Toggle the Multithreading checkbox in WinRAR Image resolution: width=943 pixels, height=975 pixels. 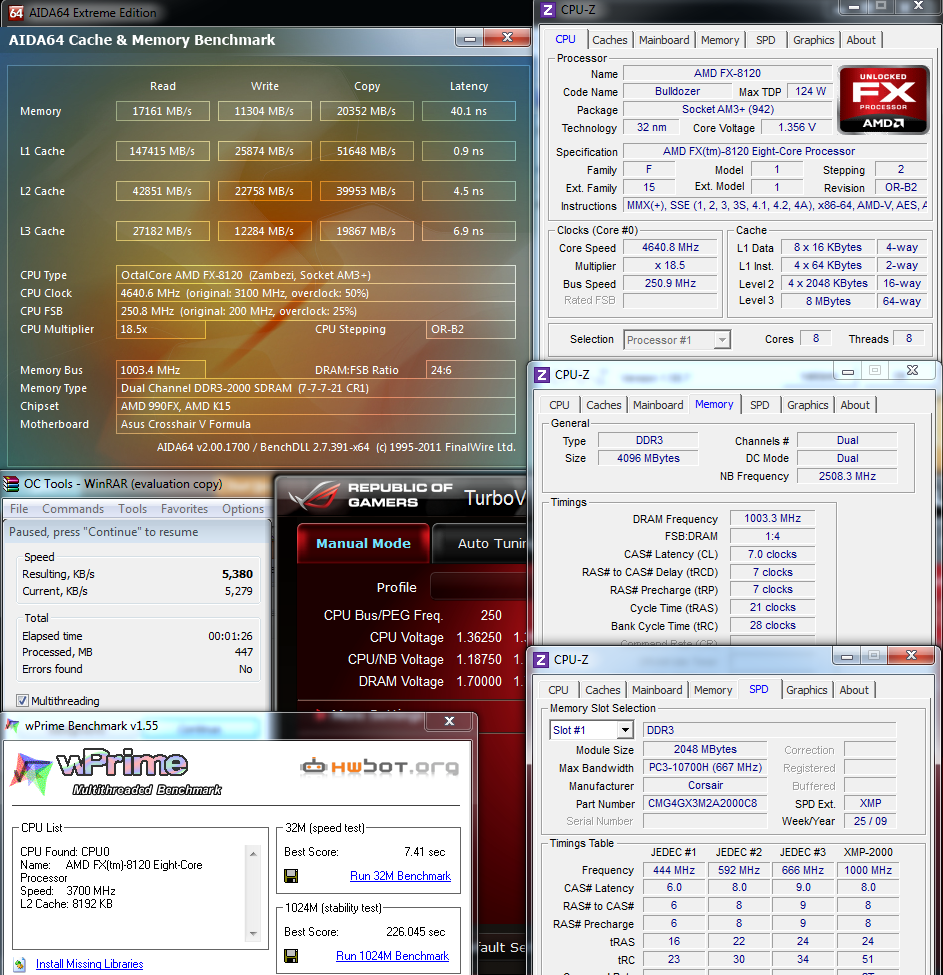(22, 701)
